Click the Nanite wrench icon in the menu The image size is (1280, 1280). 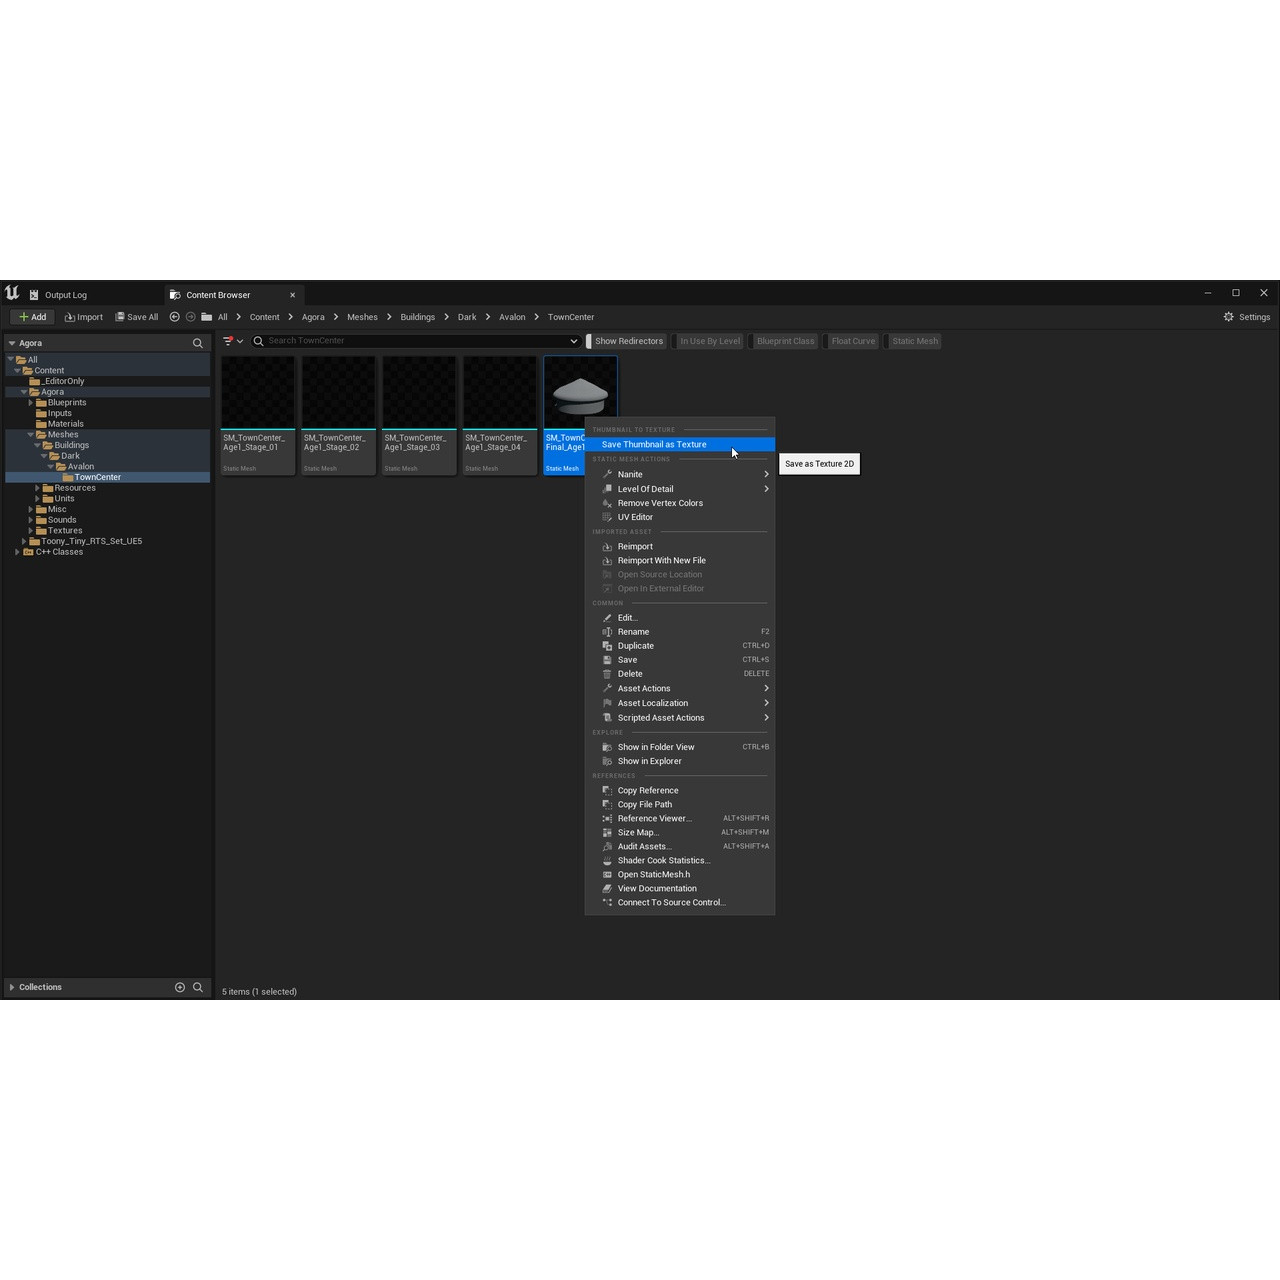(607, 474)
